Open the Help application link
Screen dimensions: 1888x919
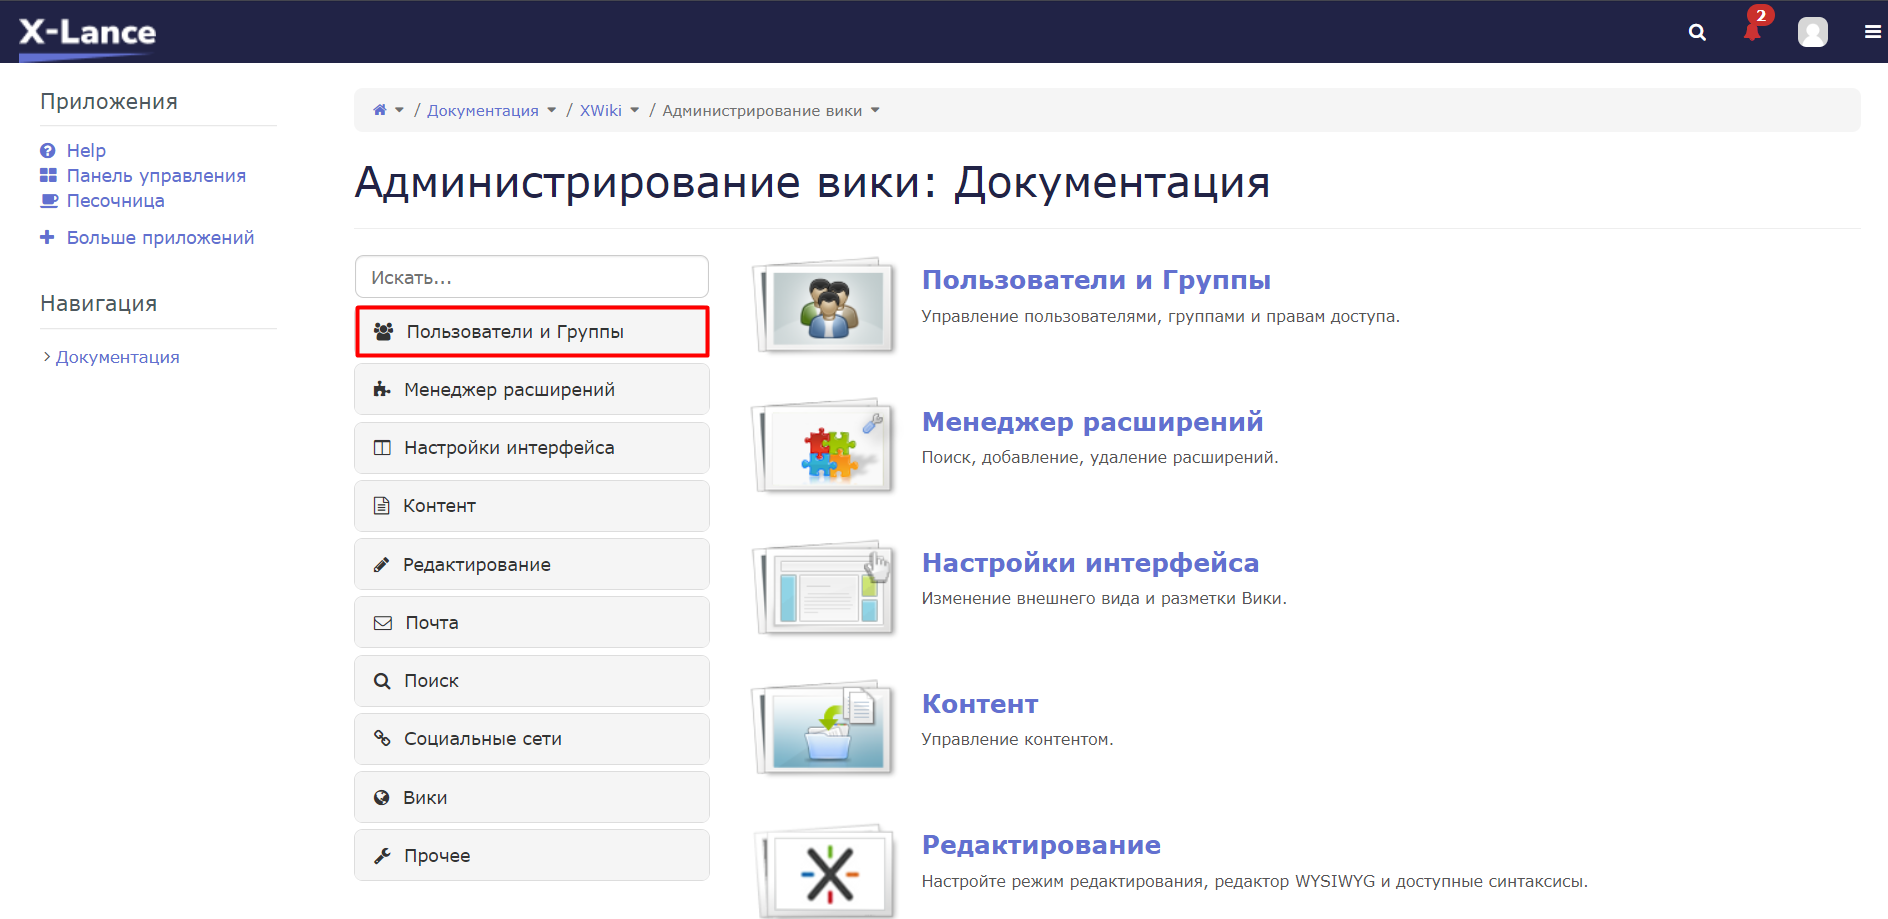coord(86,150)
